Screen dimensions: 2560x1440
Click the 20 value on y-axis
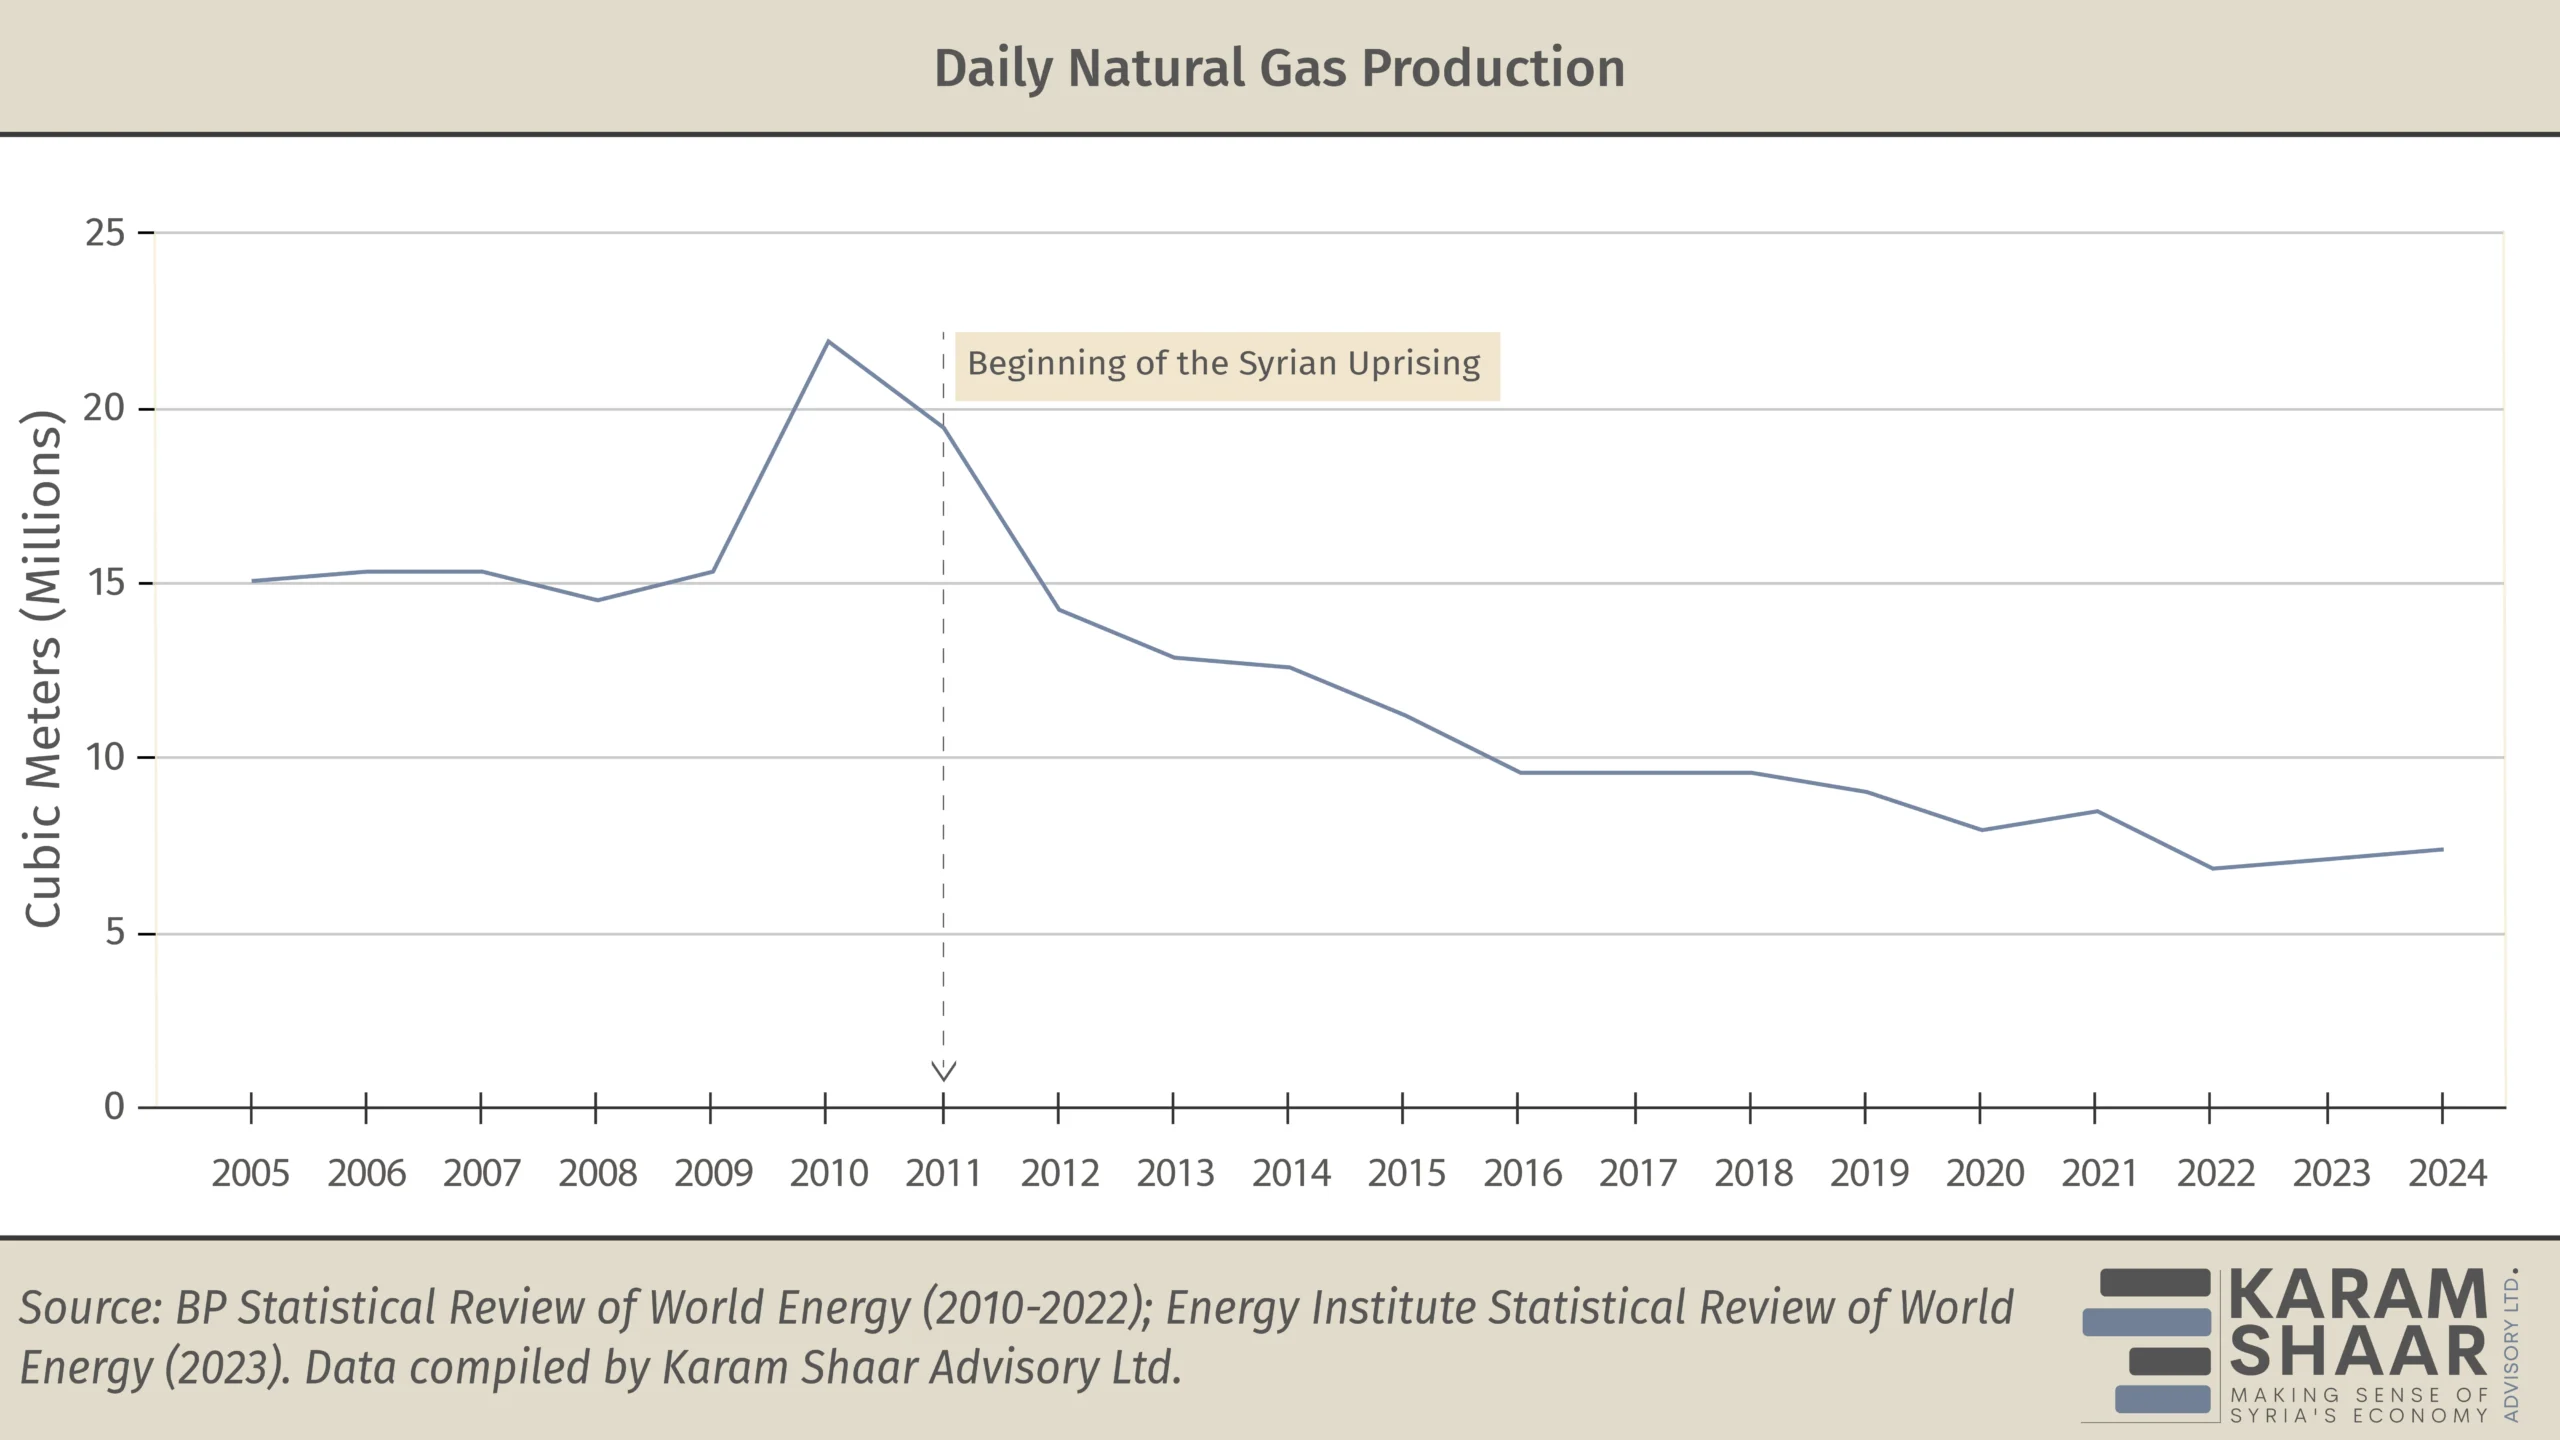[x=104, y=408]
